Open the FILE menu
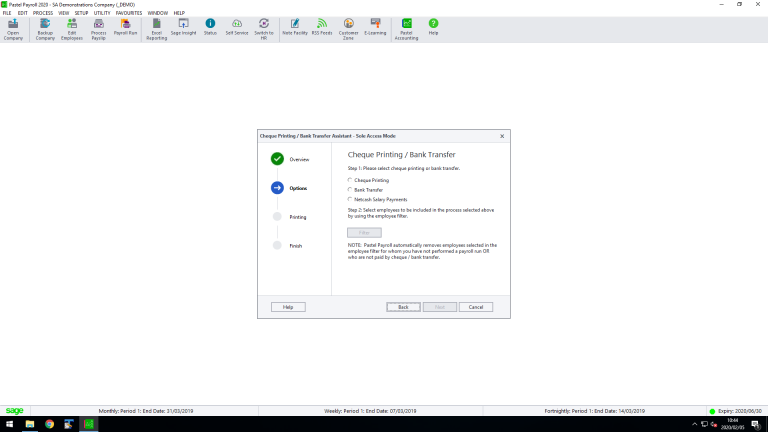This screenshot has width=768, height=432. 7,13
